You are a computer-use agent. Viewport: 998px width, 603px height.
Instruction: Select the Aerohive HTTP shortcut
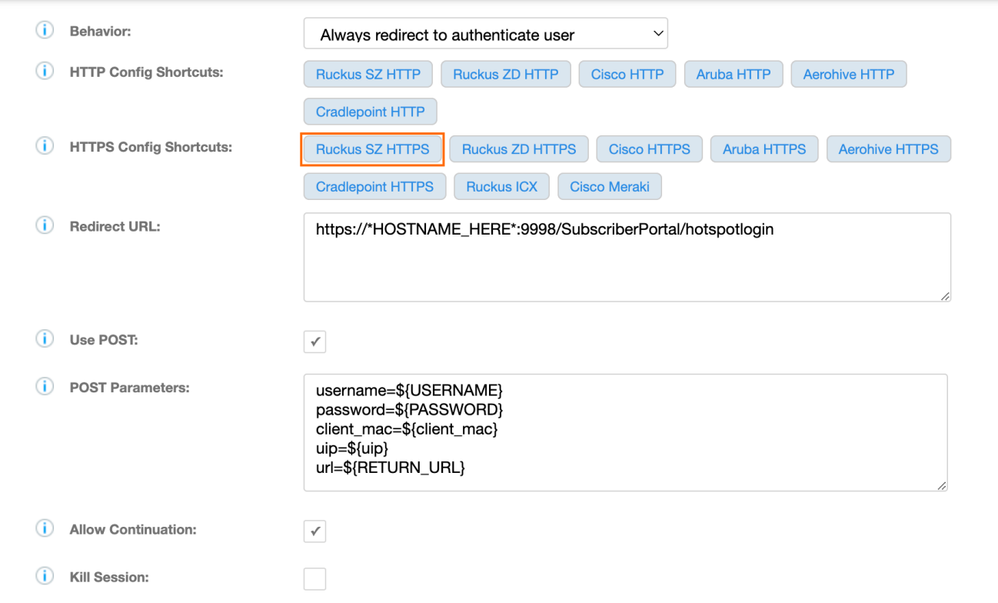[x=848, y=74]
